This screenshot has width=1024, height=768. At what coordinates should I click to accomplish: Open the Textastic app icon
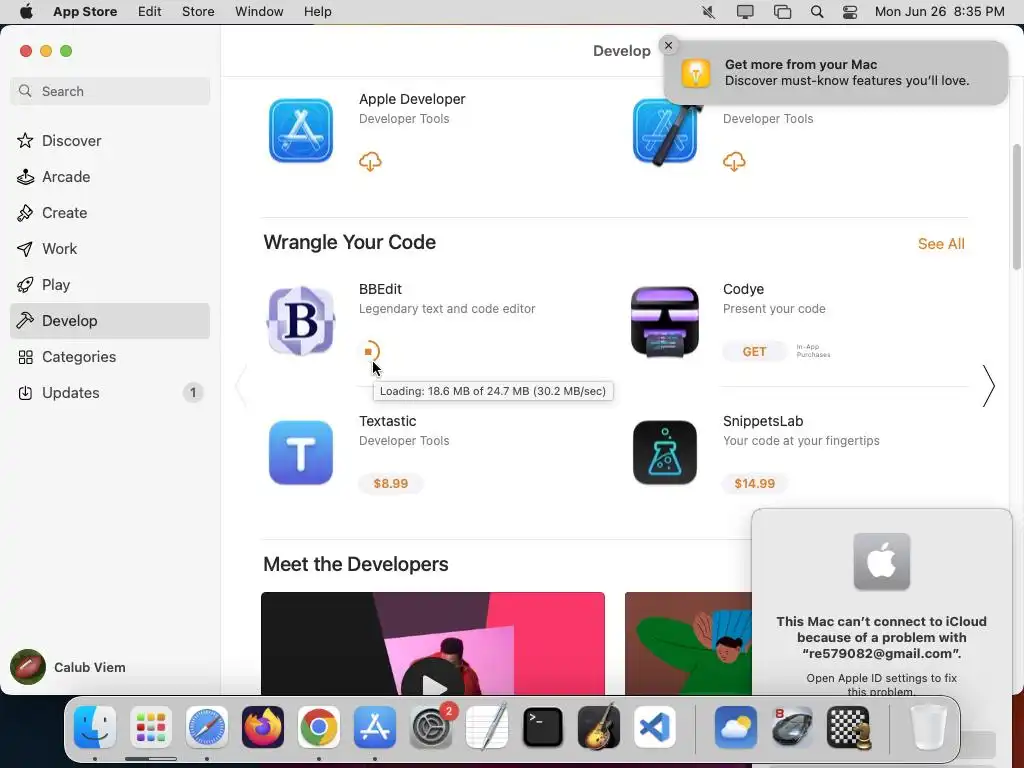(300, 453)
